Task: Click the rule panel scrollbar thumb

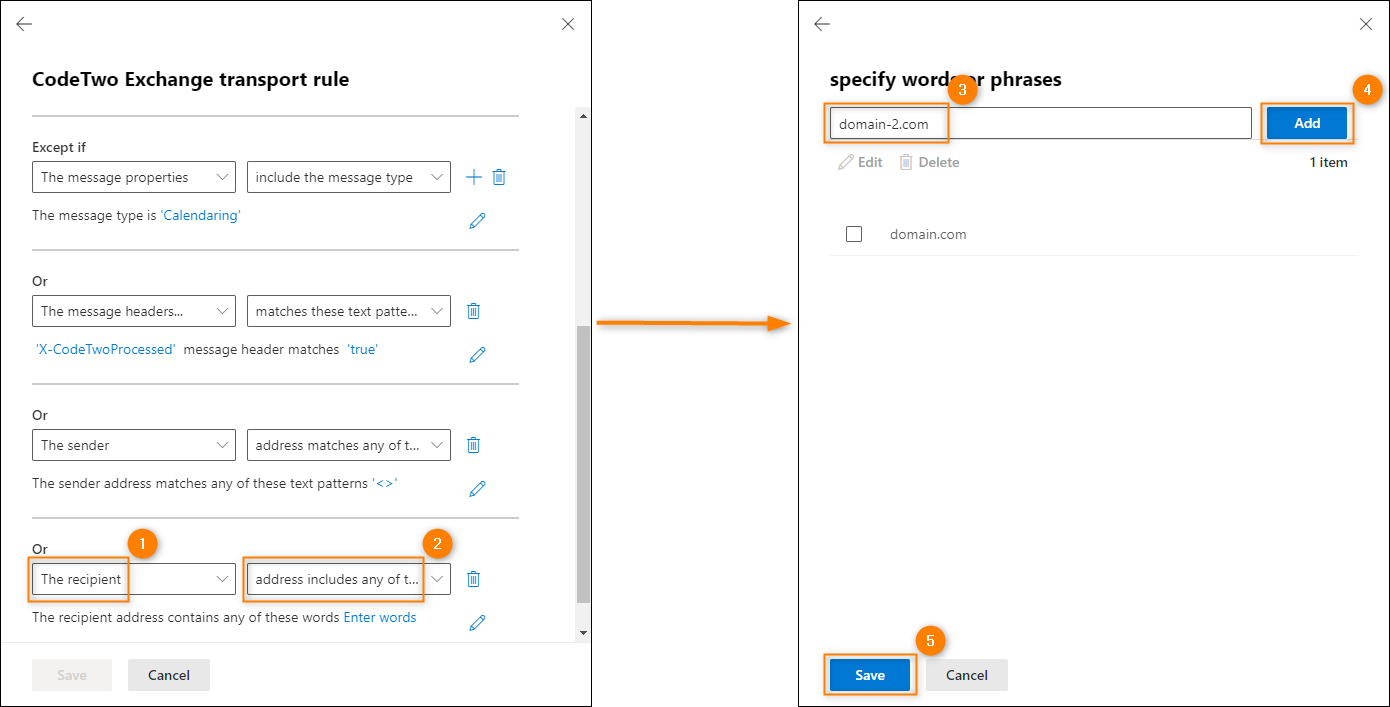Action: (584, 464)
